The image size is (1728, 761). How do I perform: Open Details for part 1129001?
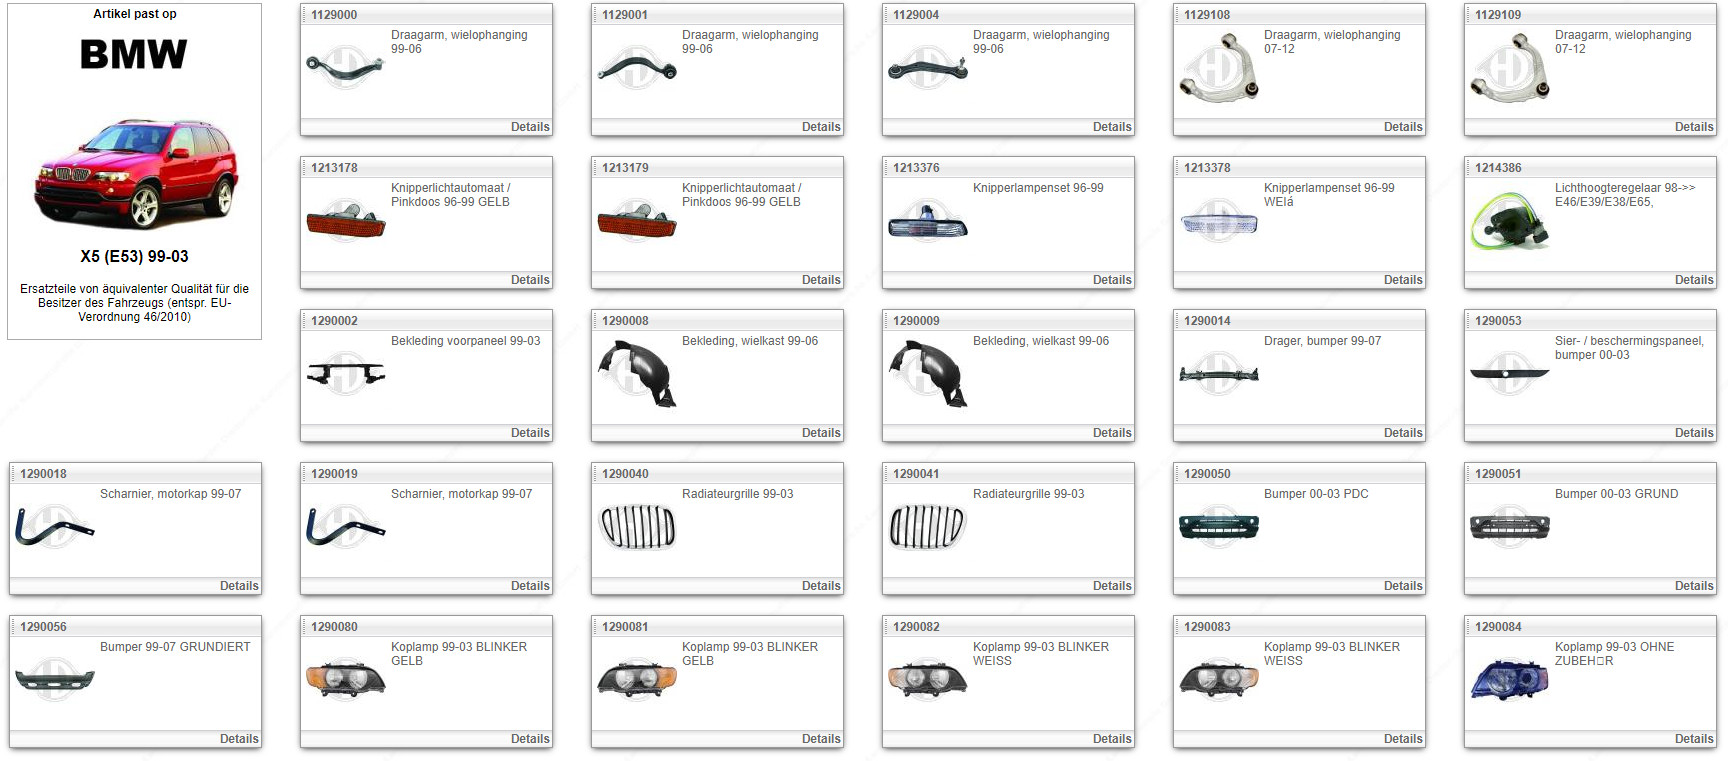tap(821, 127)
